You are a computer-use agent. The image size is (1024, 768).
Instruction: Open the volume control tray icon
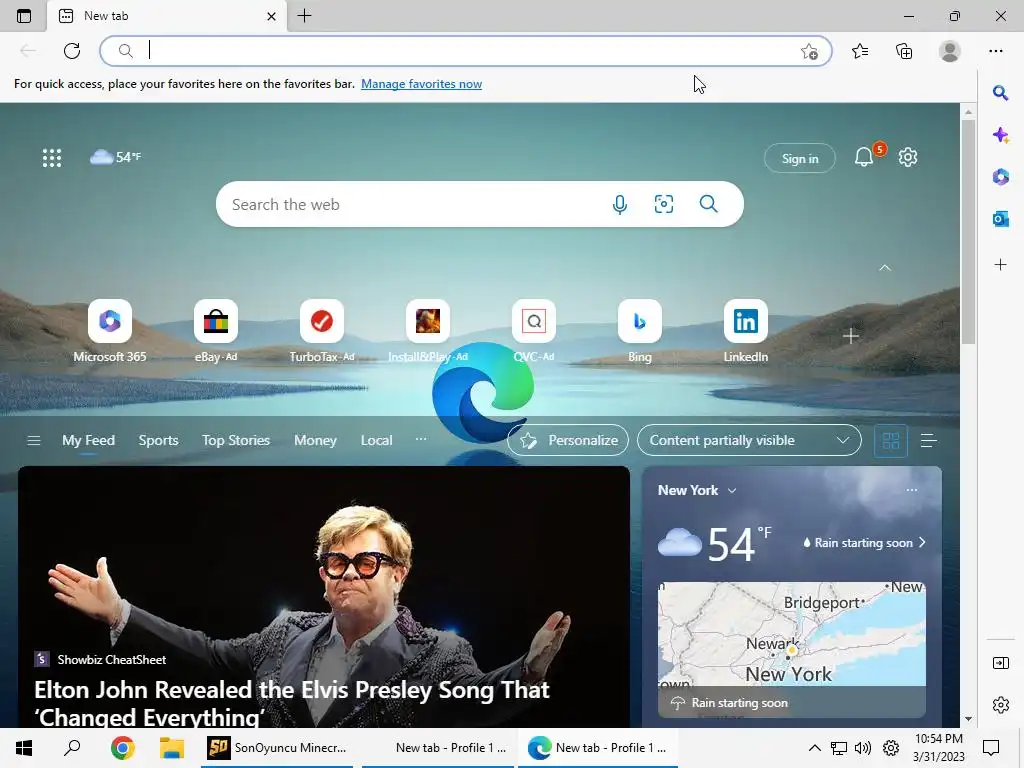[863, 748]
